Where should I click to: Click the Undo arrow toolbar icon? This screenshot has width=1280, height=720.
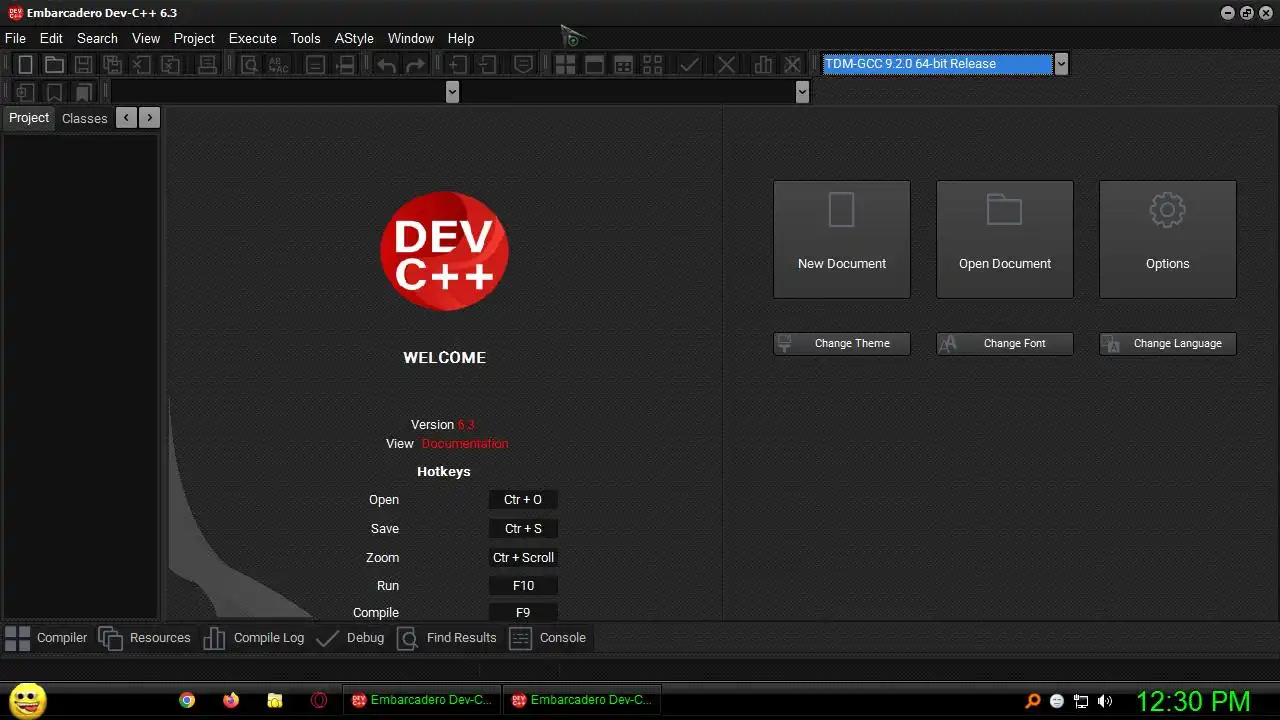(386, 64)
